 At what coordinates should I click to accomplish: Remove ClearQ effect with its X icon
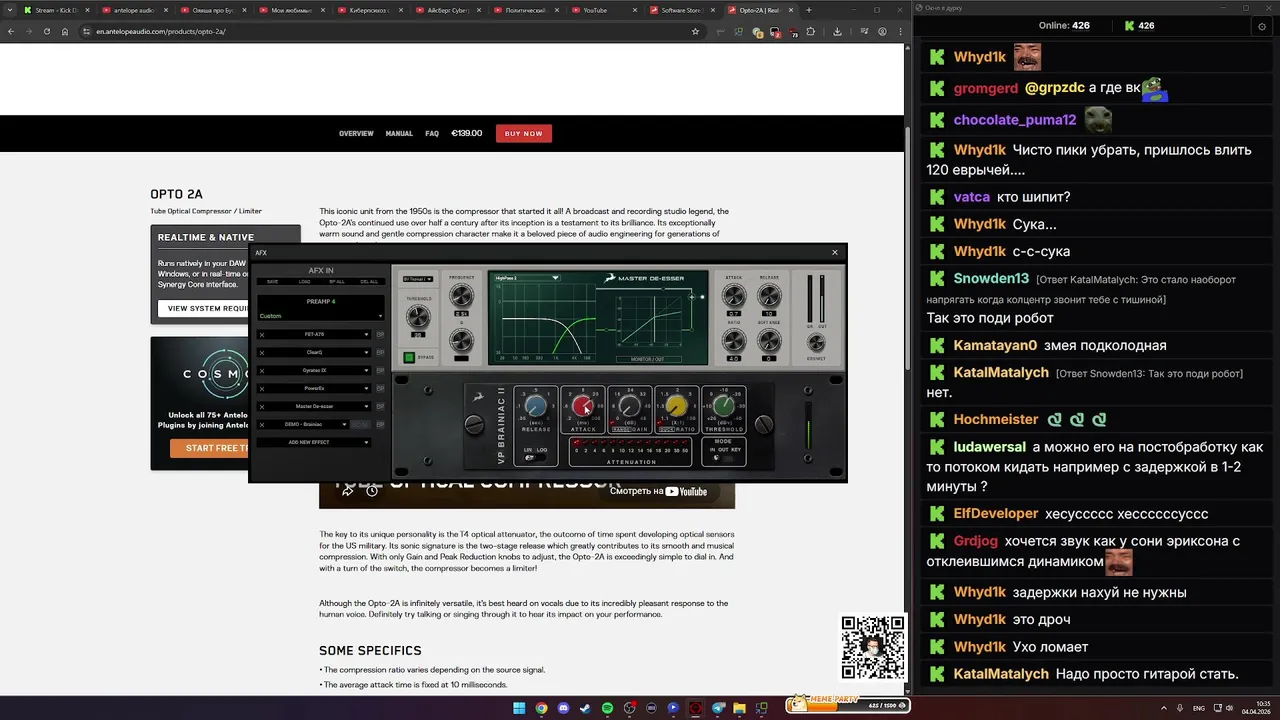click(262, 353)
